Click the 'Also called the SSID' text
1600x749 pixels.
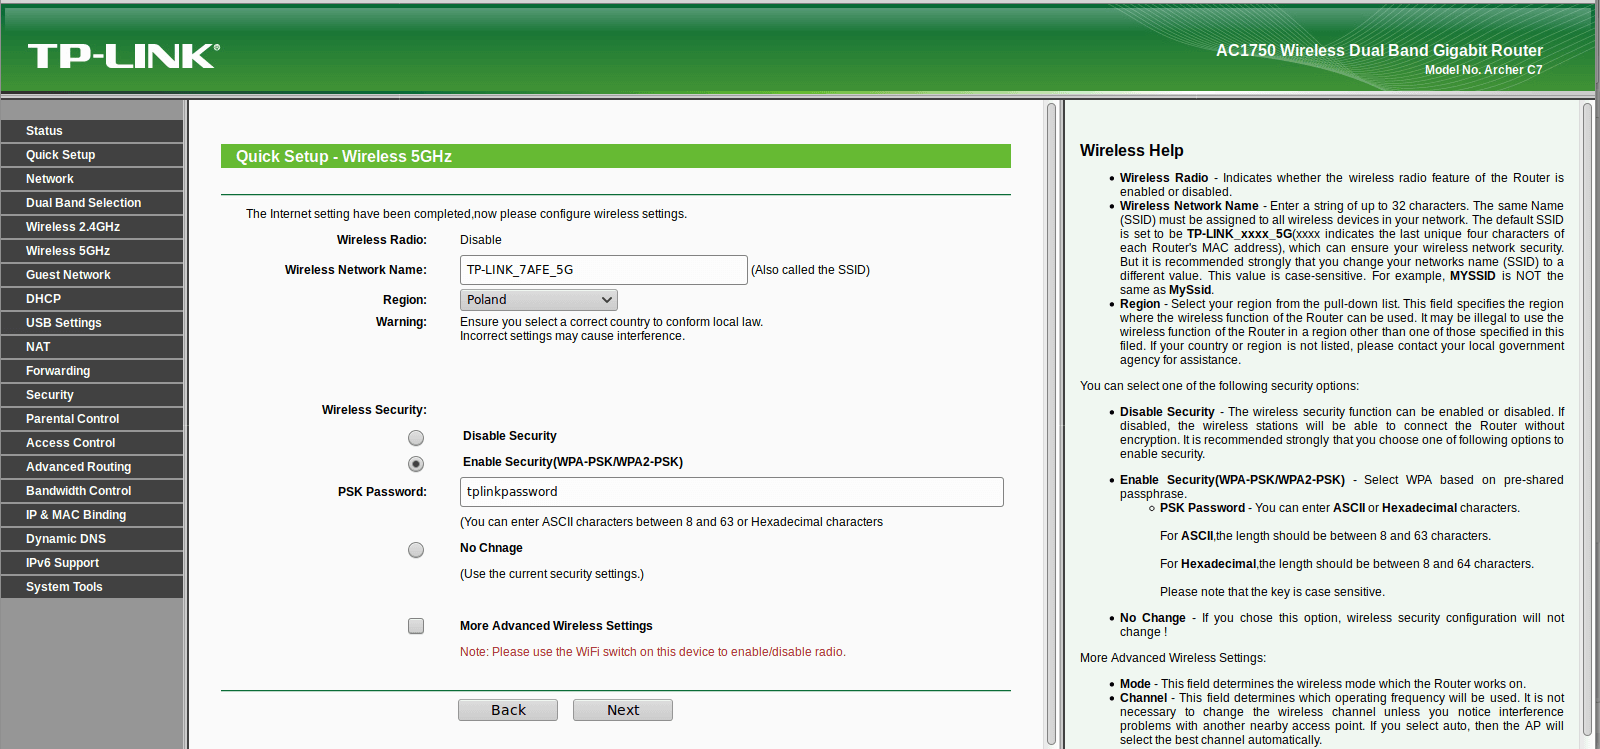[811, 270]
